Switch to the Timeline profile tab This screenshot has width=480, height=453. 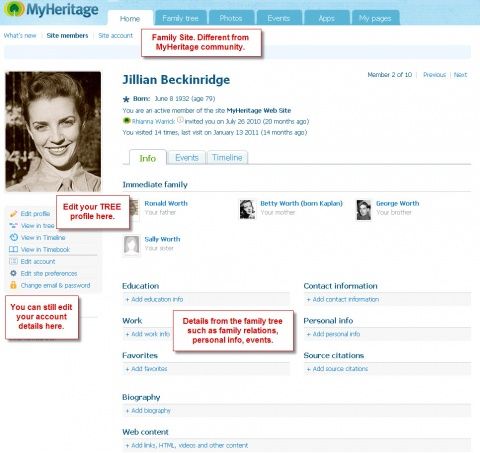click(x=227, y=157)
